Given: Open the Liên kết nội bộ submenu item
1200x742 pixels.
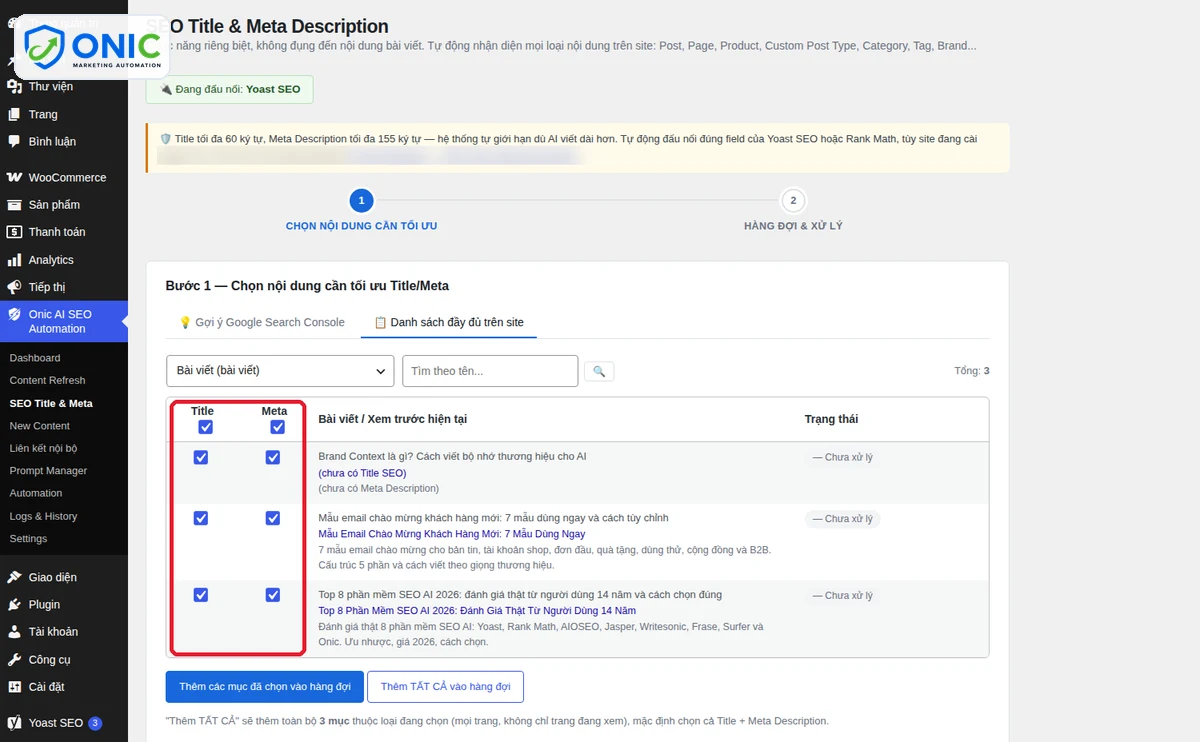Looking at the screenshot, I should point(43,448).
